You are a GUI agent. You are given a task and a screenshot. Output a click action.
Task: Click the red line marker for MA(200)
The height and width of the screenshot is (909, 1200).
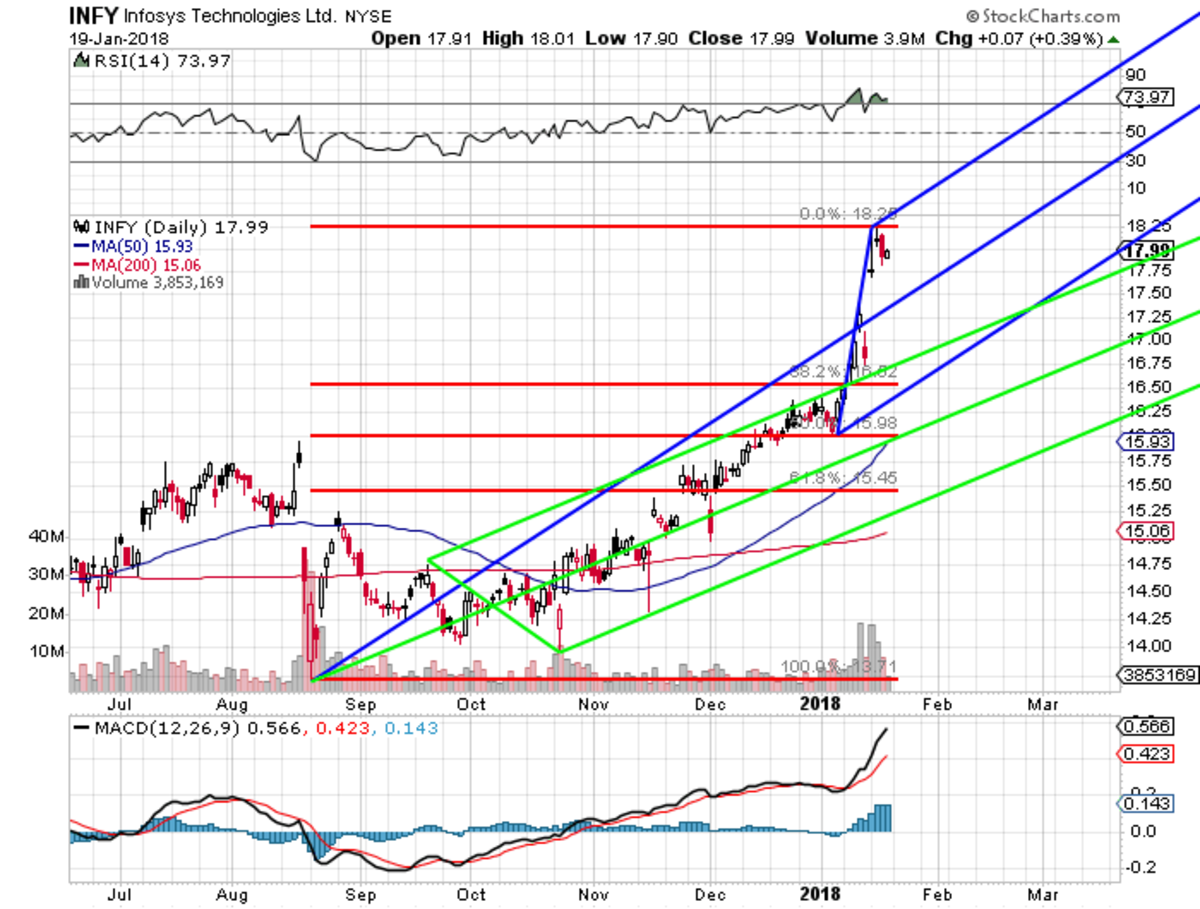coord(82,265)
